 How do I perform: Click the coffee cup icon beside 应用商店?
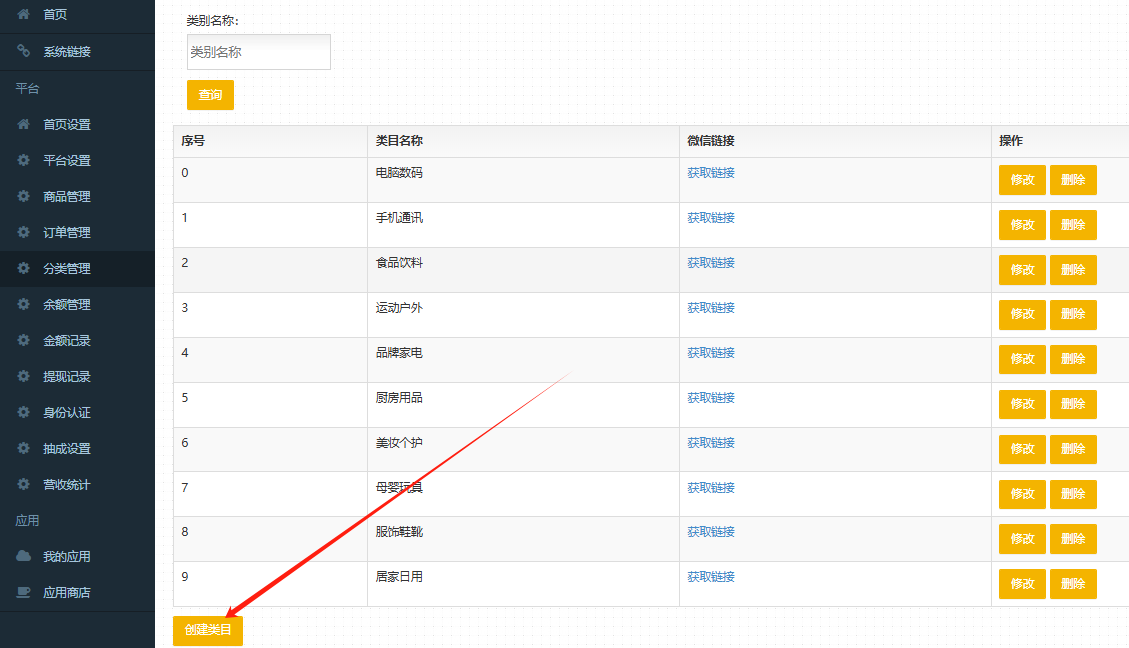click(24, 593)
